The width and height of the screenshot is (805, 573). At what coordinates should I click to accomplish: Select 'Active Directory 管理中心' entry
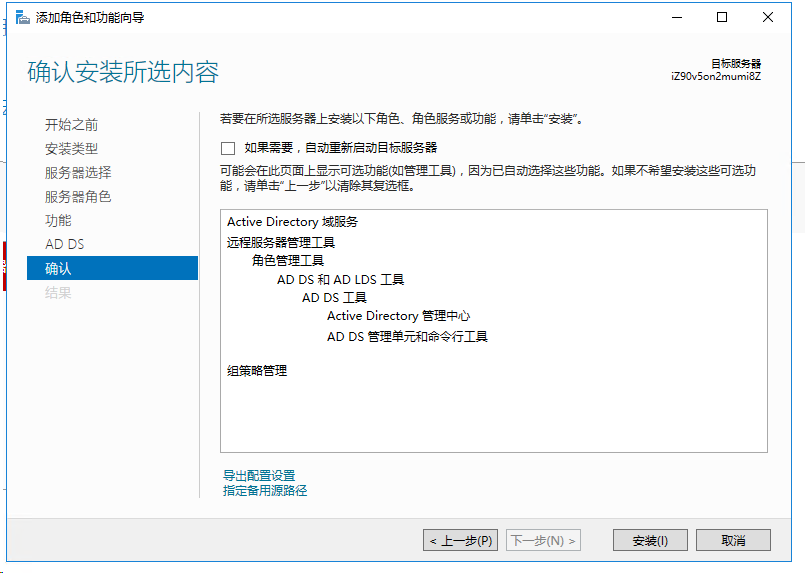pos(399,316)
